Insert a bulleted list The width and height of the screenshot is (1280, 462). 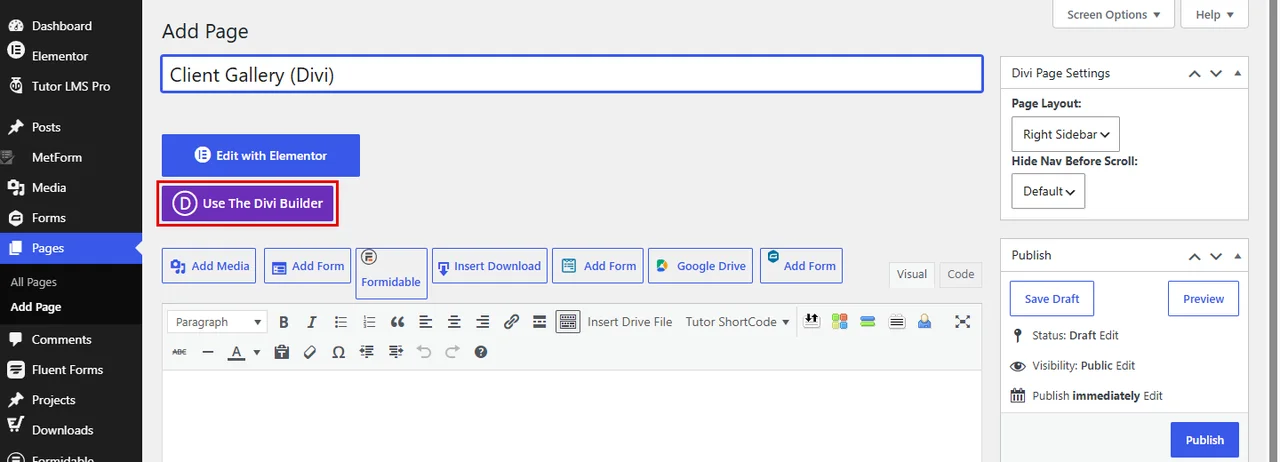(x=341, y=322)
